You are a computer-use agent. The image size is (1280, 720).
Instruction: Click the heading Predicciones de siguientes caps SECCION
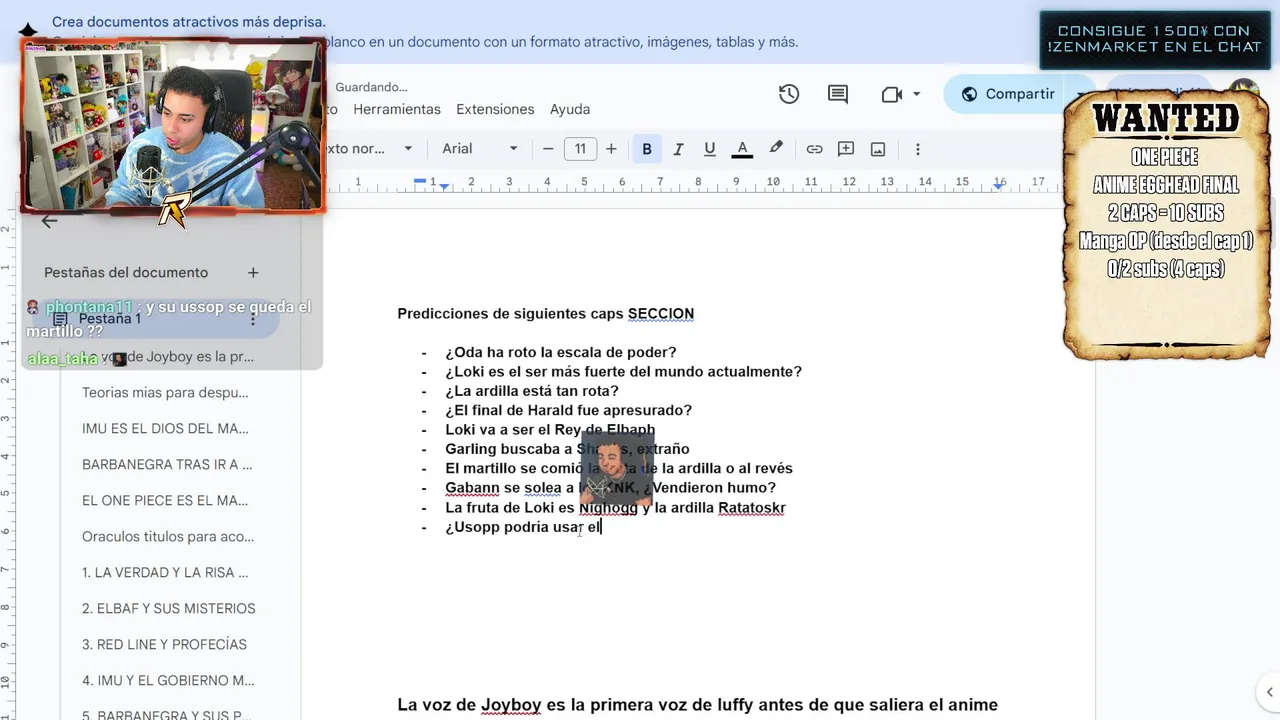(545, 313)
